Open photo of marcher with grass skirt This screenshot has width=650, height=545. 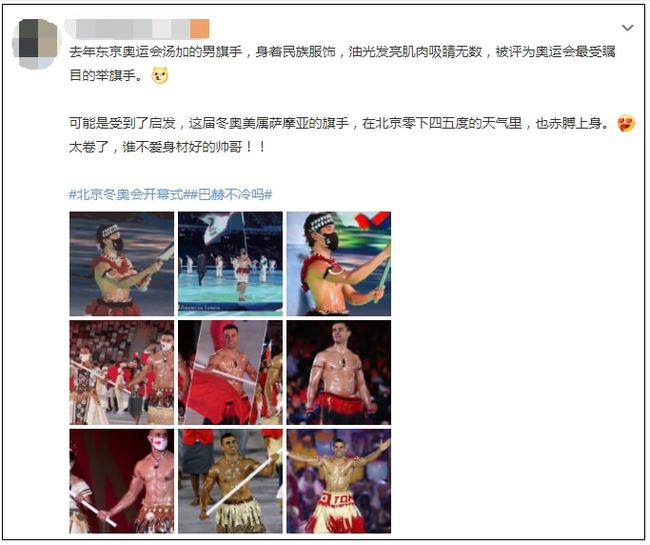pyautogui.click(x=230, y=481)
